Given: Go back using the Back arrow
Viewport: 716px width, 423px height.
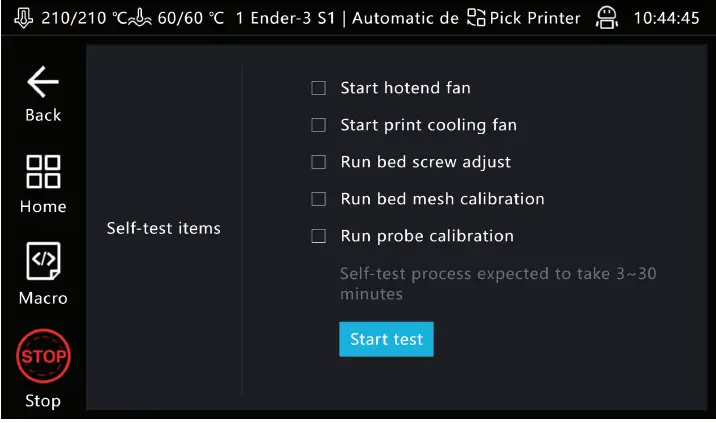Looking at the screenshot, I should click(x=42, y=84).
